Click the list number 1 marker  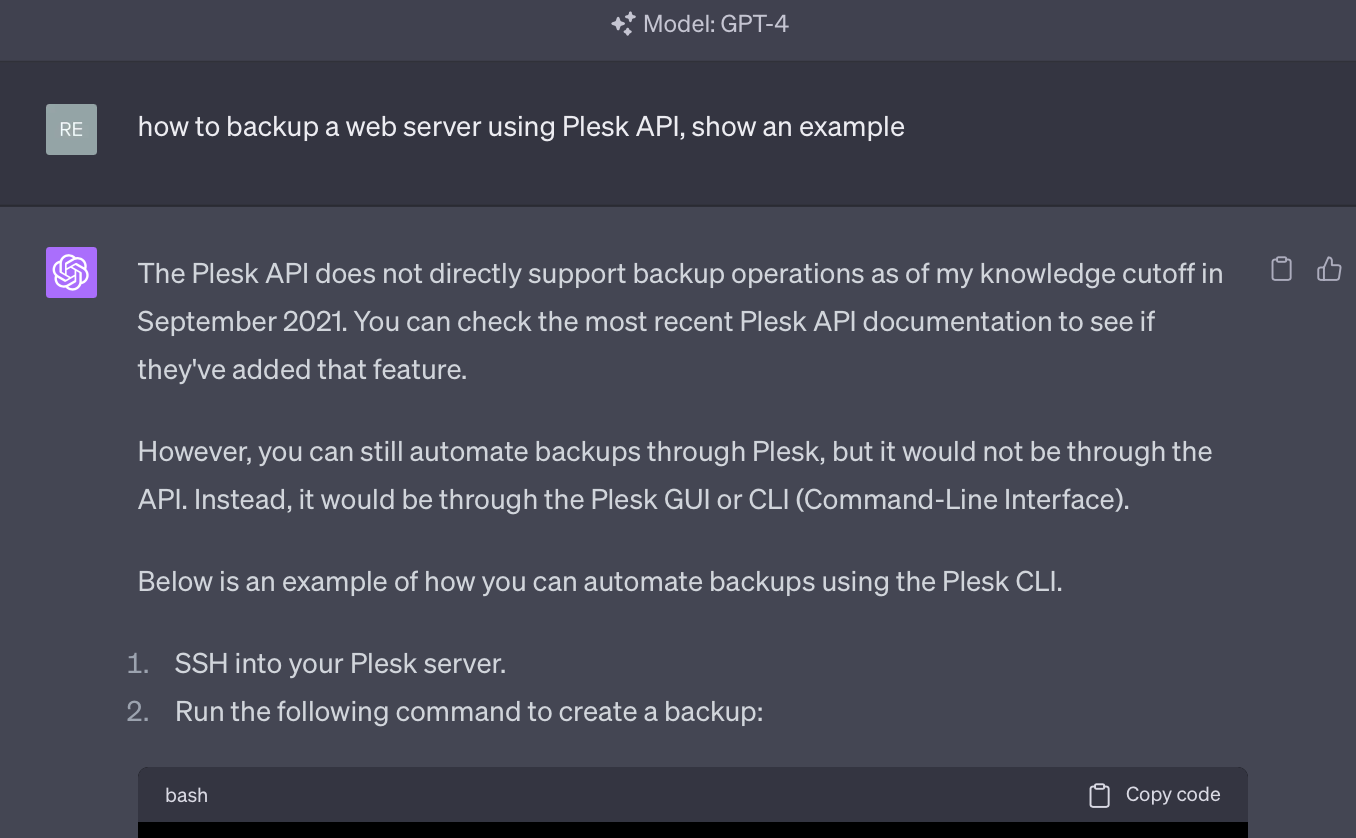click(x=138, y=663)
